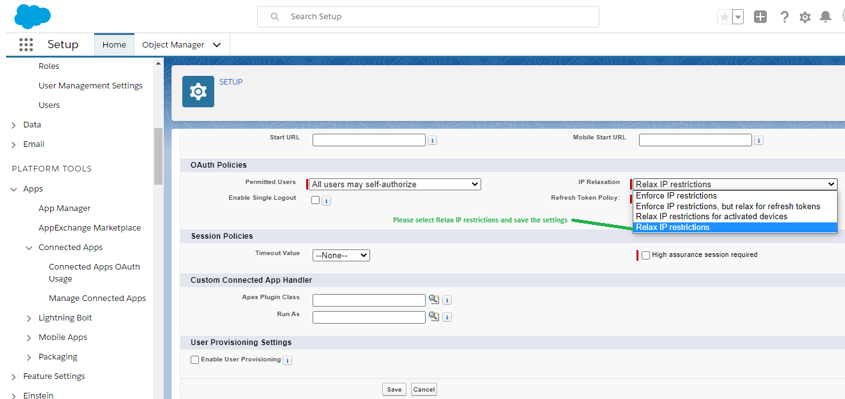This screenshot has width=845, height=399.
Task: Check High assurance session required
Action: 646,255
